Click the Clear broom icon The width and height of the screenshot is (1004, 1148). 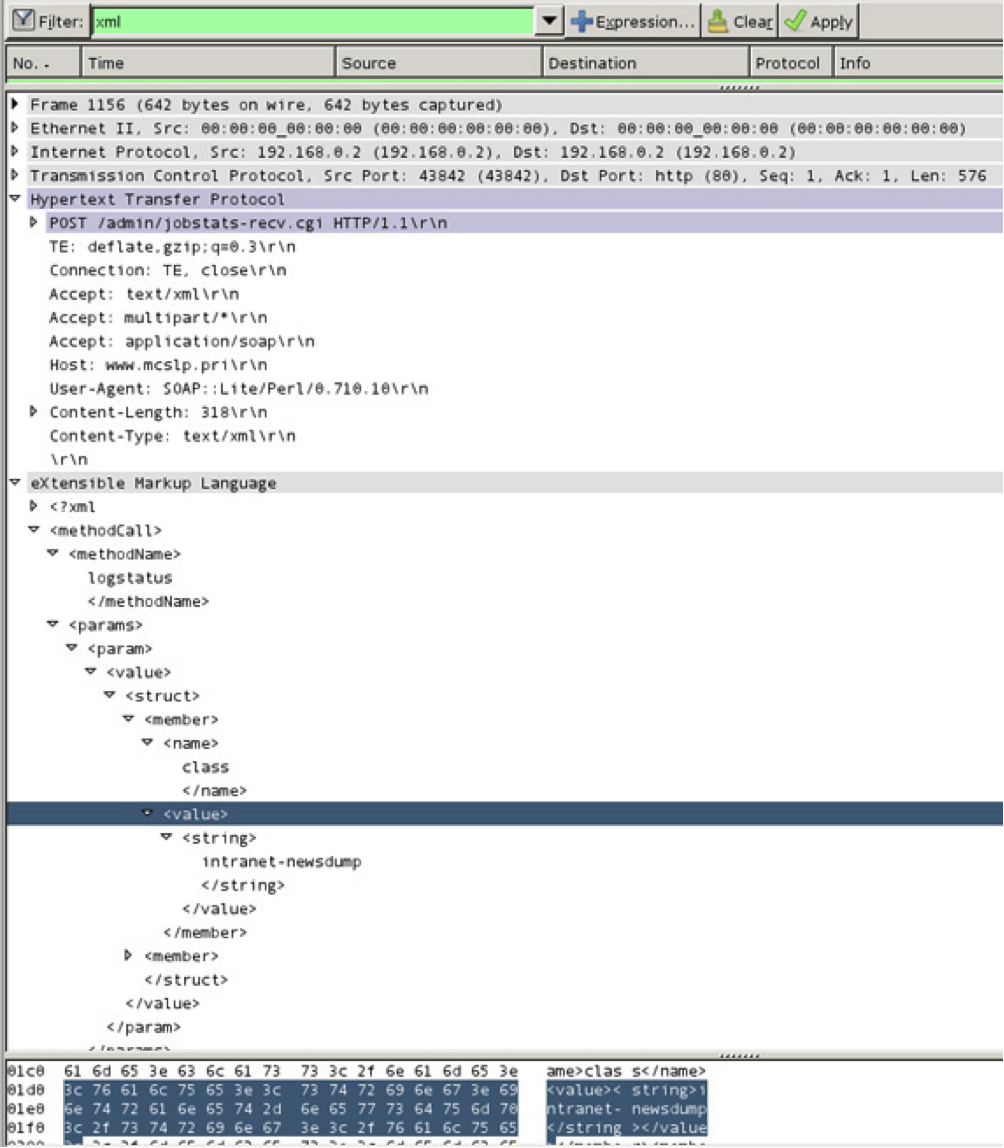coord(717,20)
